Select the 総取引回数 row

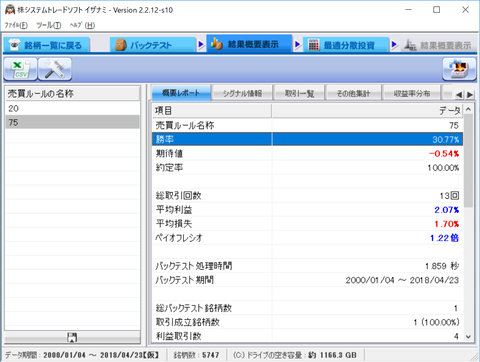click(x=308, y=195)
